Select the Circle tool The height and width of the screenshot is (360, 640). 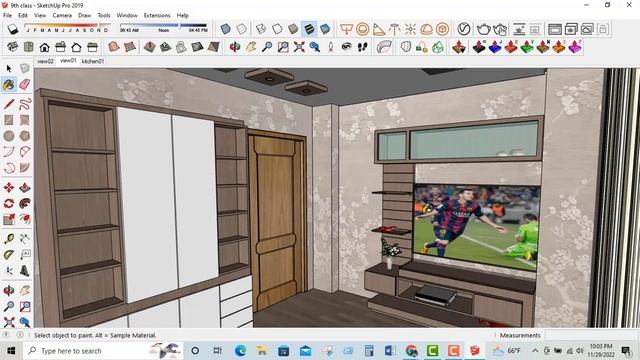coord(9,136)
